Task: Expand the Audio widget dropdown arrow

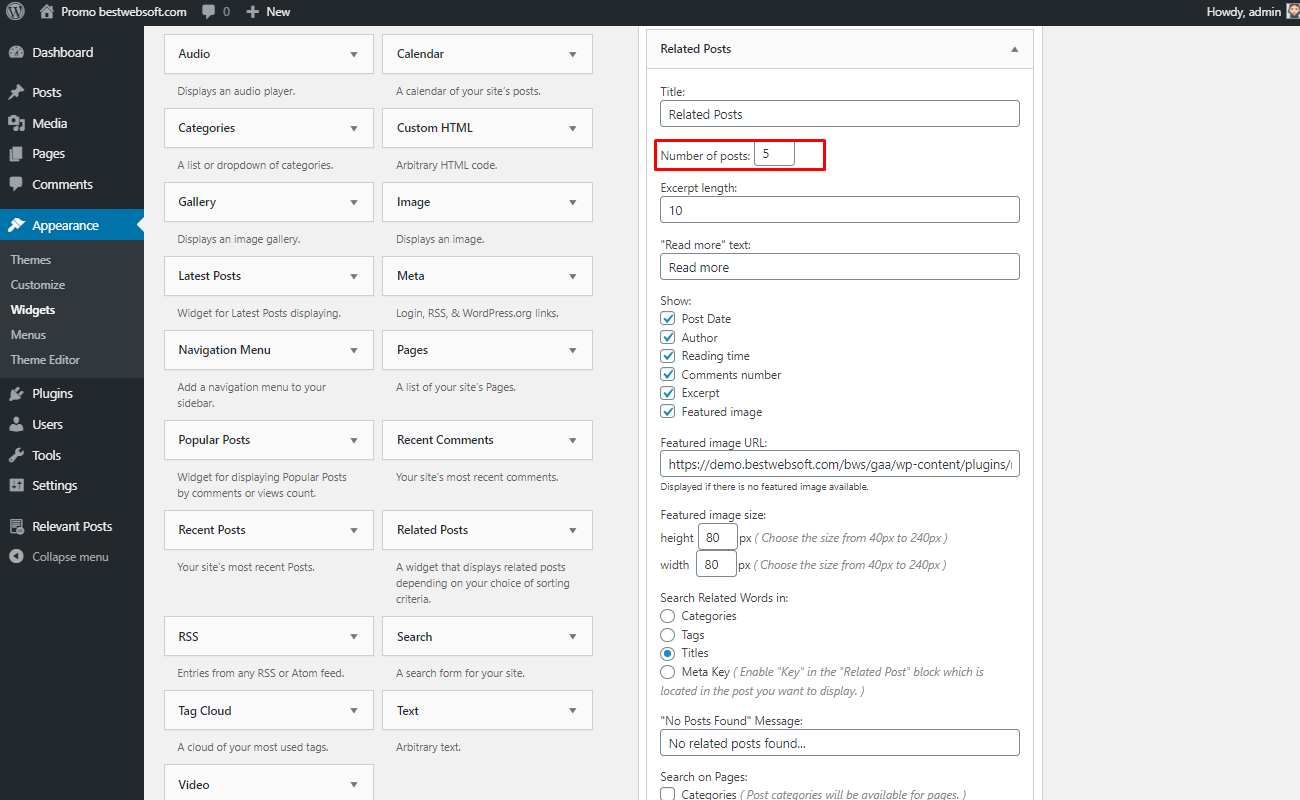Action: point(354,54)
